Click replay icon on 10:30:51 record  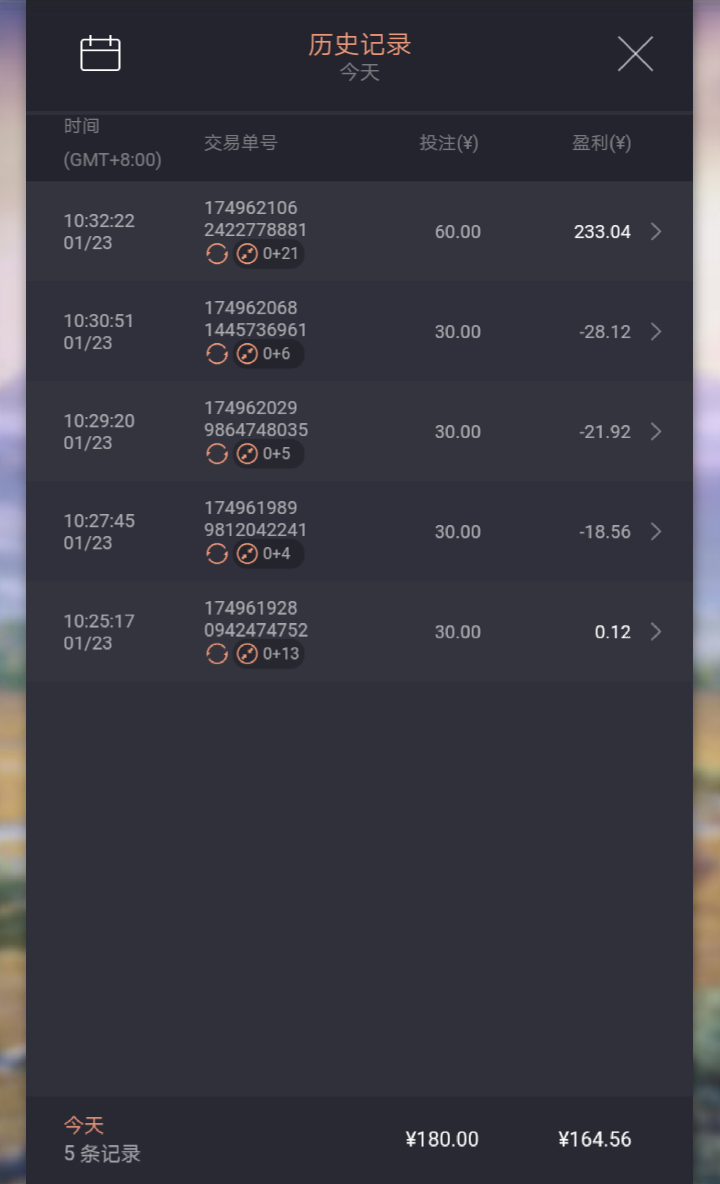[x=217, y=353]
